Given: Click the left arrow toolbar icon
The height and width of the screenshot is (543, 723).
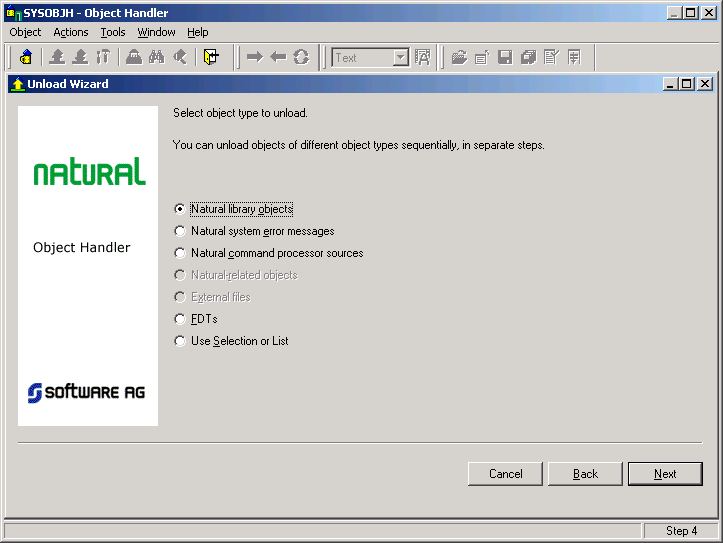Looking at the screenshot, I should (x=278, y=57).
